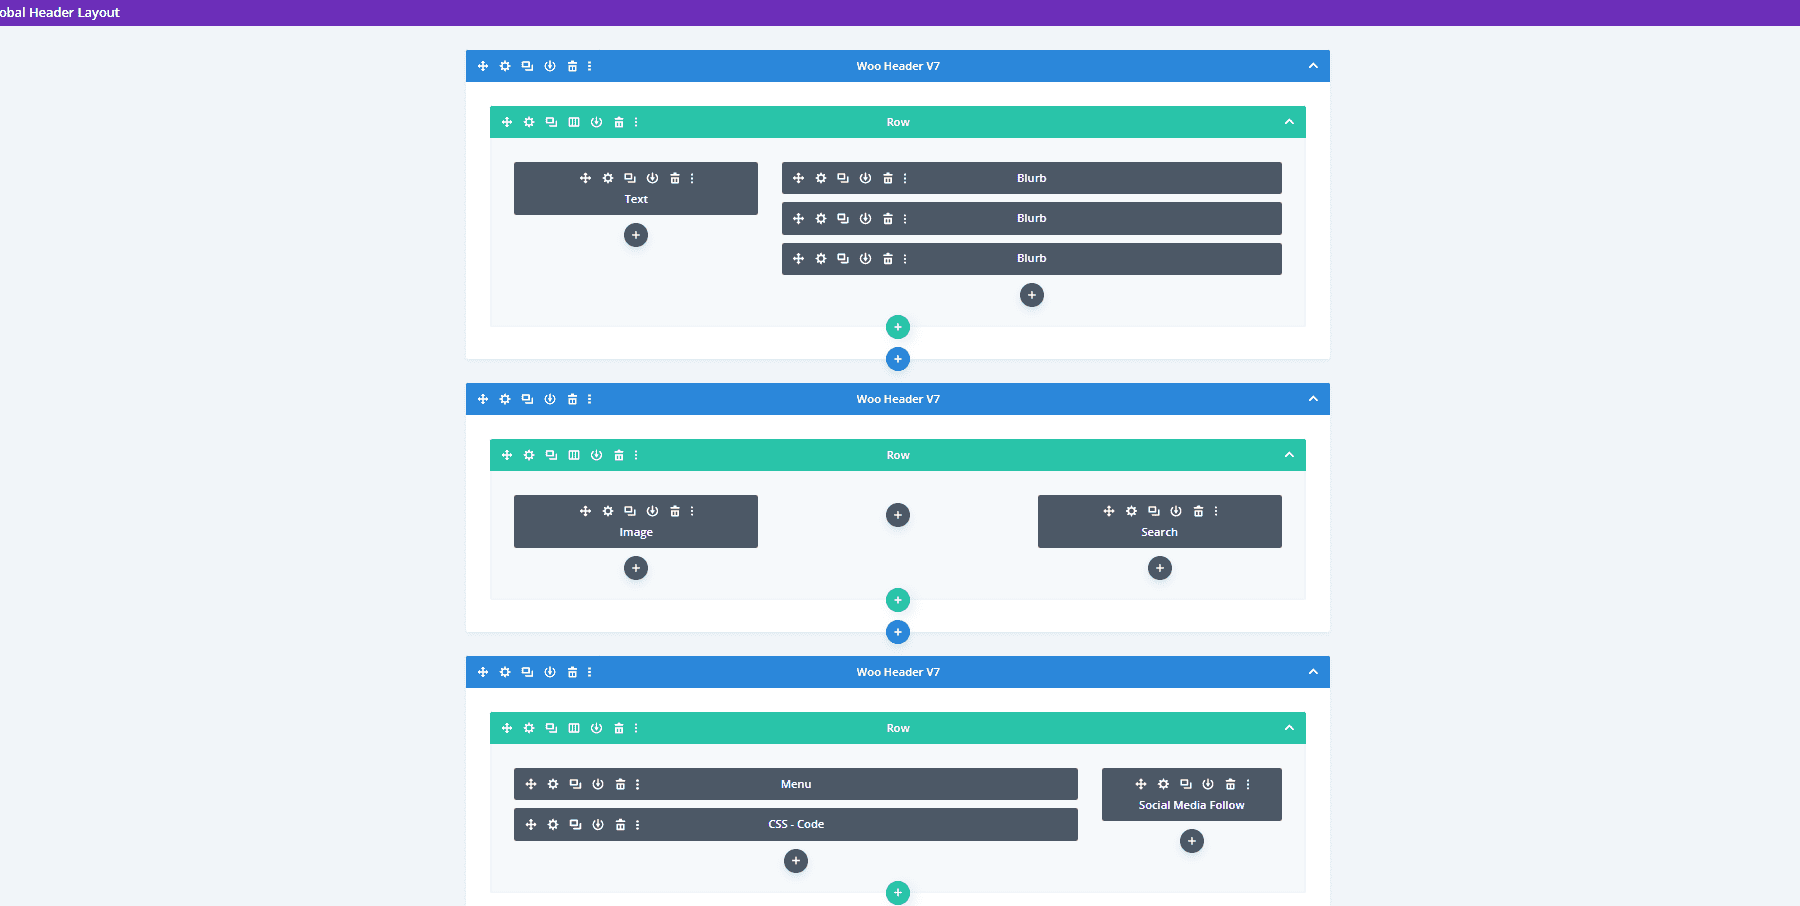Delete the Text module via trash icon
This screenshot has height=906, width=1800.
(x=675, y=178)
